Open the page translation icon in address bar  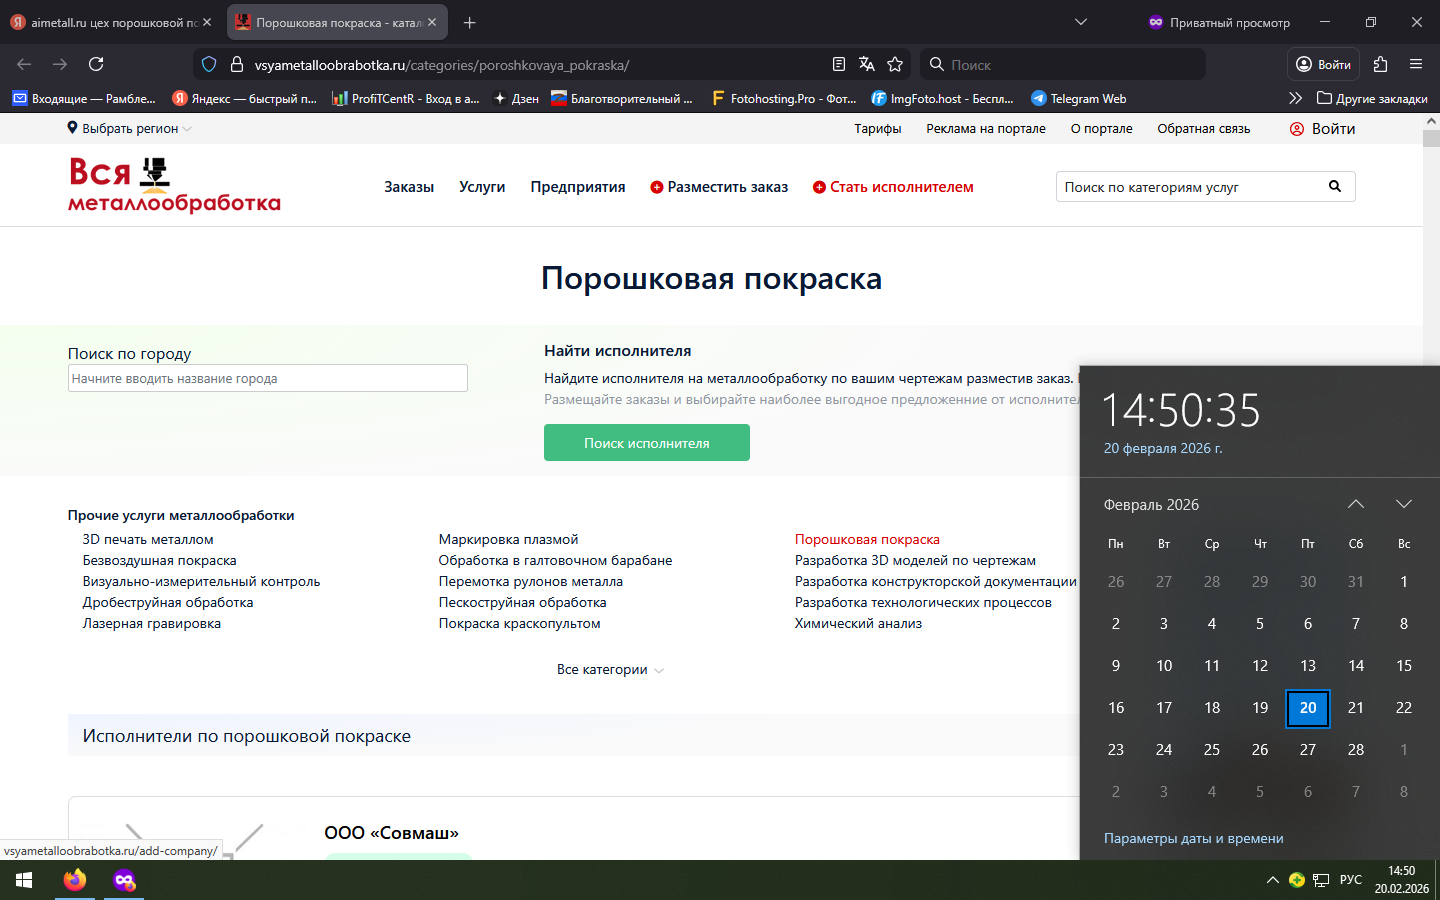click(867, 64)
